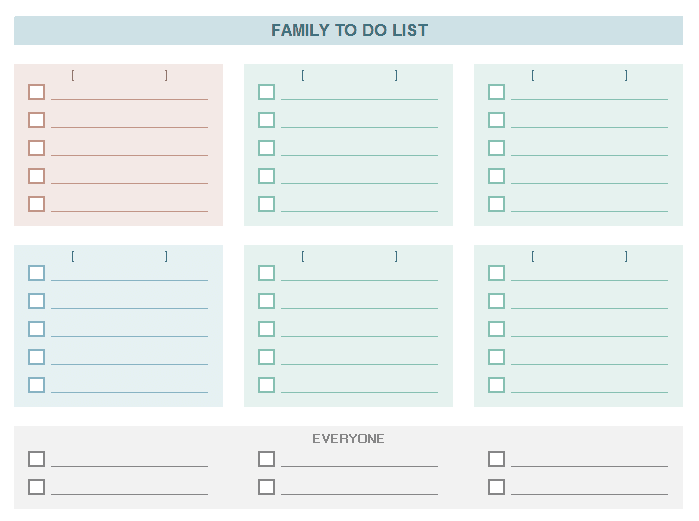The image size is (699, 521).
Task: Check the third checkbox in the blue panel
Action: point(37,329)
